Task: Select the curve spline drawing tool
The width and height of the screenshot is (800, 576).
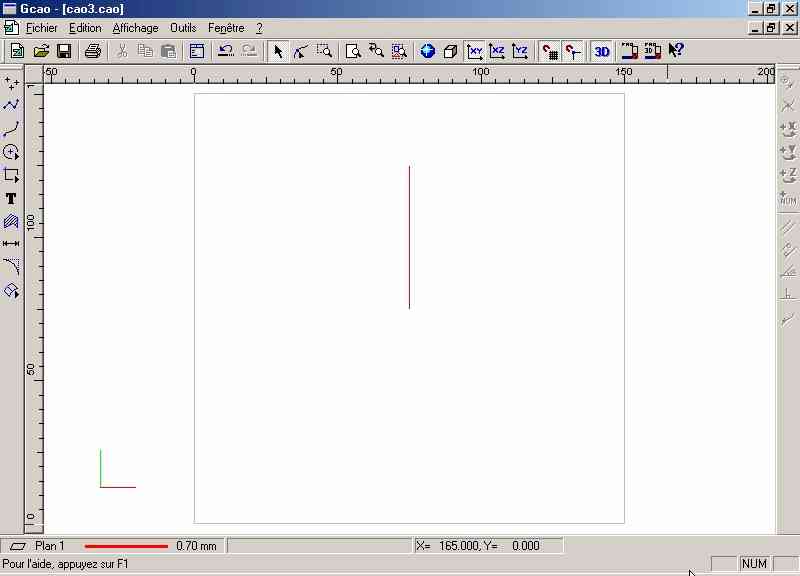Action: point(11,129)
